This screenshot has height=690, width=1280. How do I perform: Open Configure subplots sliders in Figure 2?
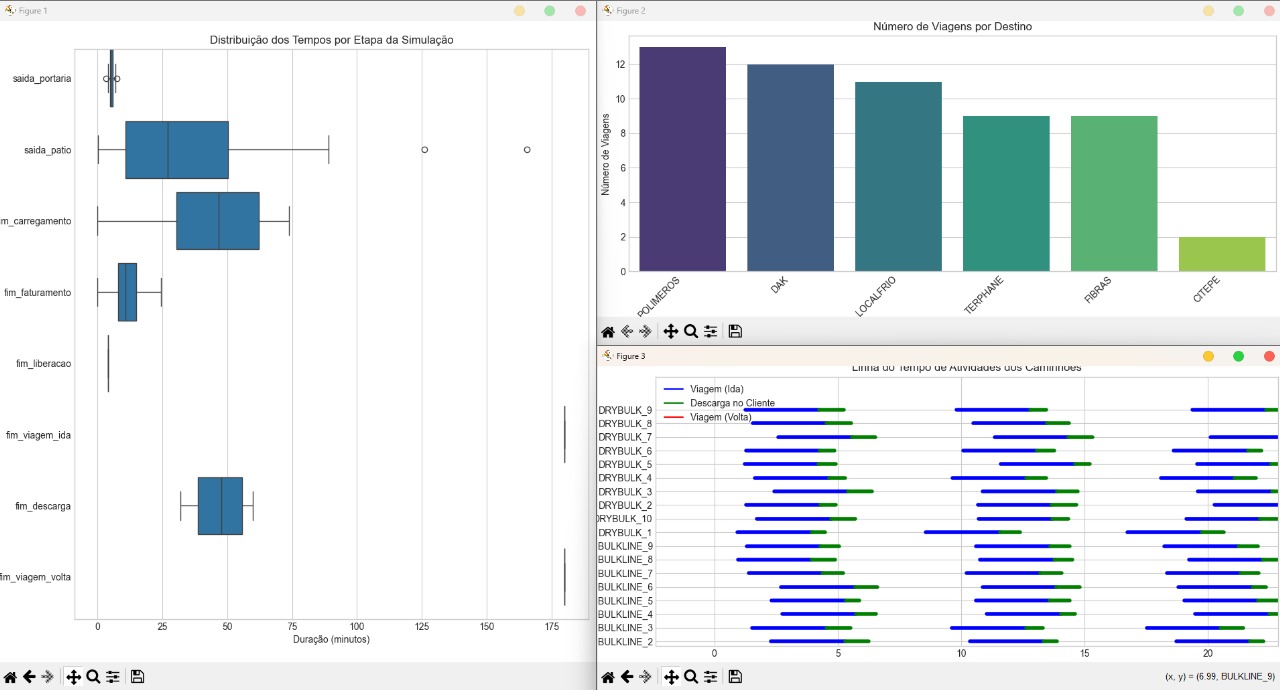click(x=710, y=332)
